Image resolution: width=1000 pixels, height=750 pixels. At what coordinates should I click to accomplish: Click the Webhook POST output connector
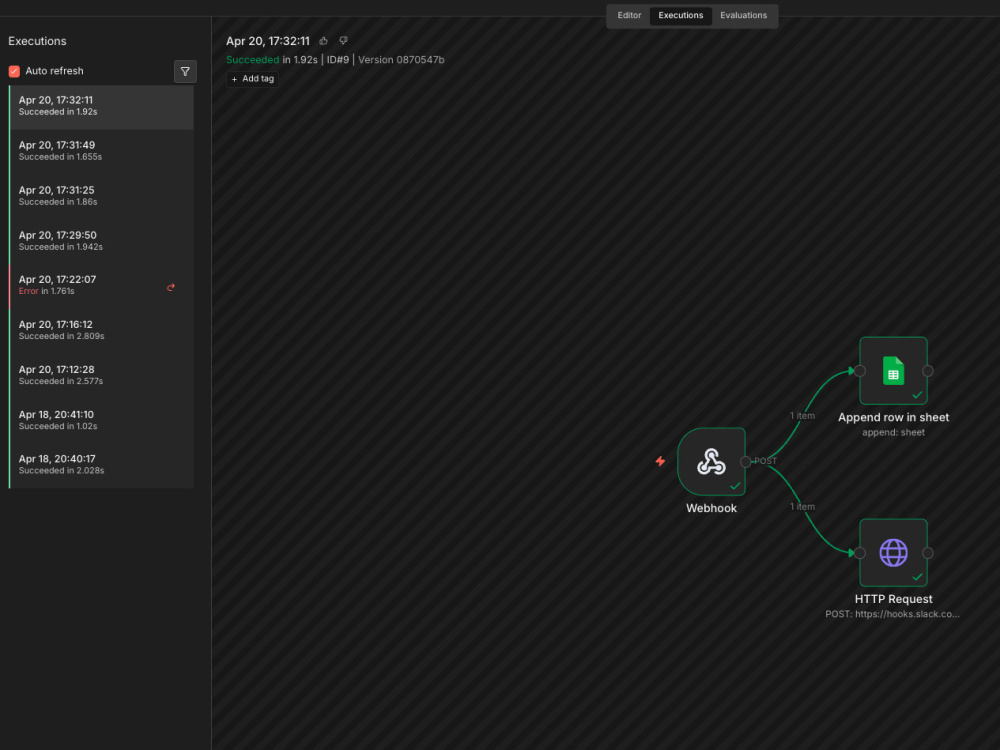pyautogui.click(x=746, y=462)
